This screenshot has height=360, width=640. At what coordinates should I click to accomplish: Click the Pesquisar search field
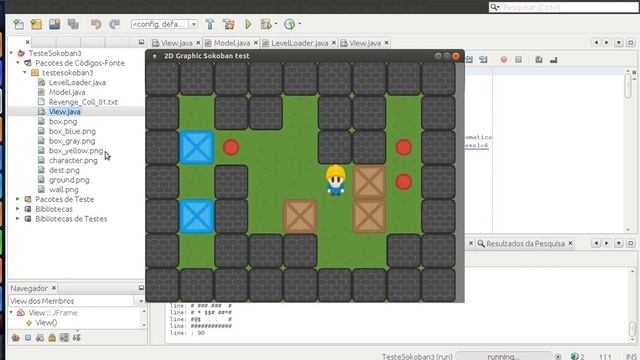click(563, 7)
